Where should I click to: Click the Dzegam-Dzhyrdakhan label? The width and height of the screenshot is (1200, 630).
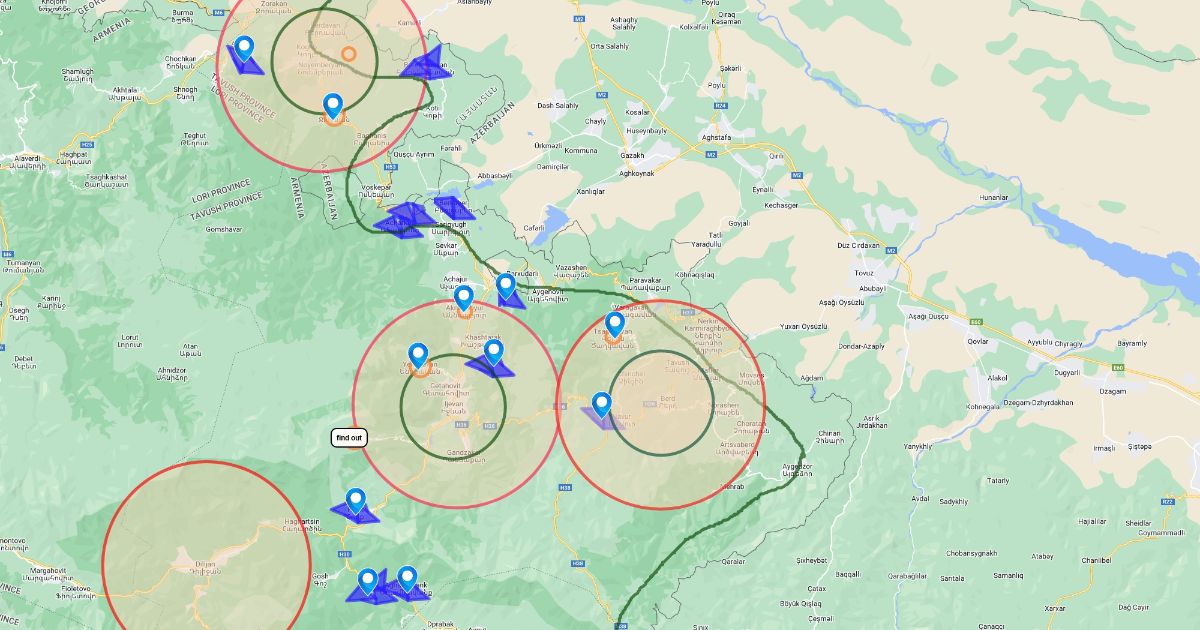point(1038,402)
